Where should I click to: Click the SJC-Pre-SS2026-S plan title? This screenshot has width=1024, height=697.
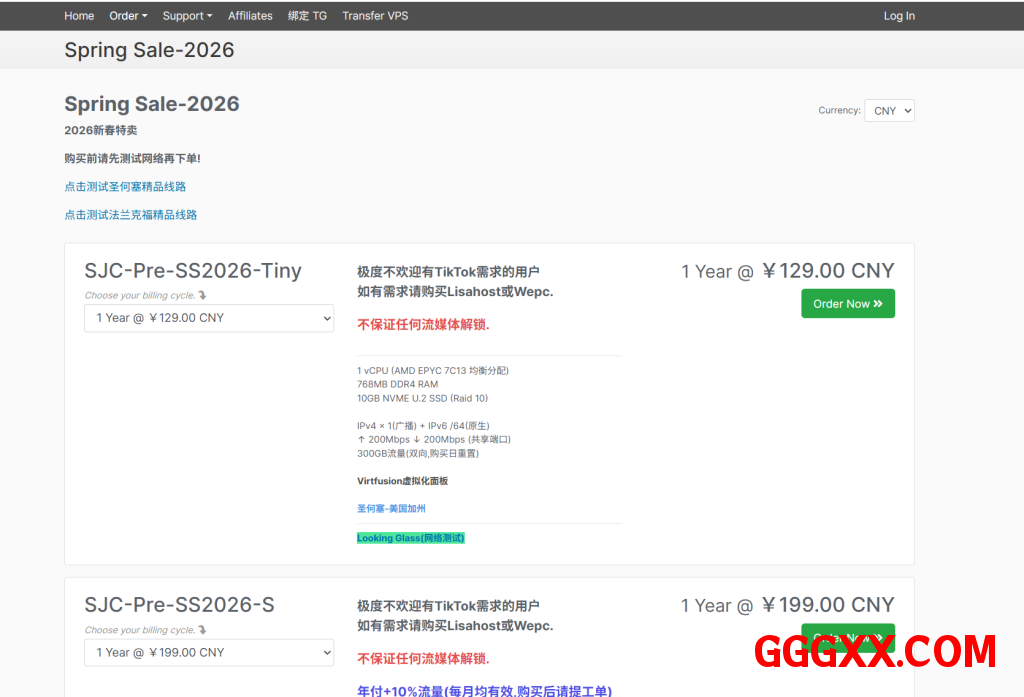(x=179, y=605)
